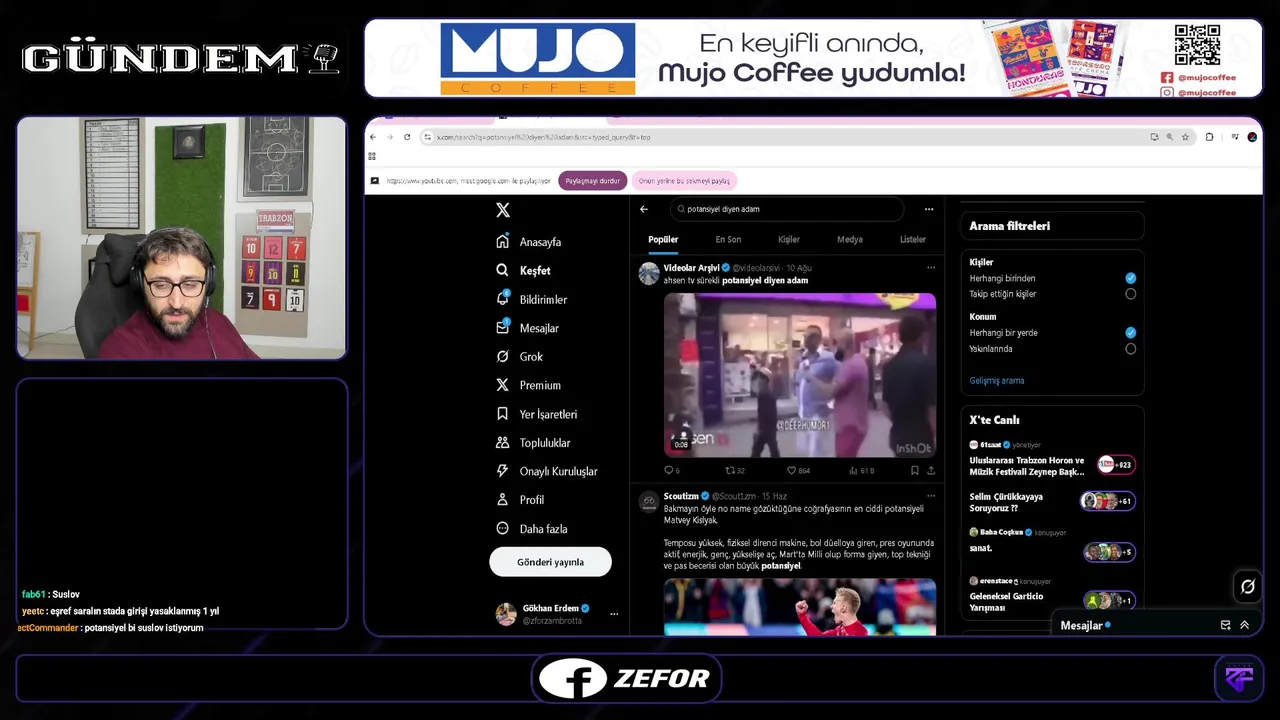Click the Mujo Coffee banner ad
Screen dimensions: 1280x720
click(813, 58)
